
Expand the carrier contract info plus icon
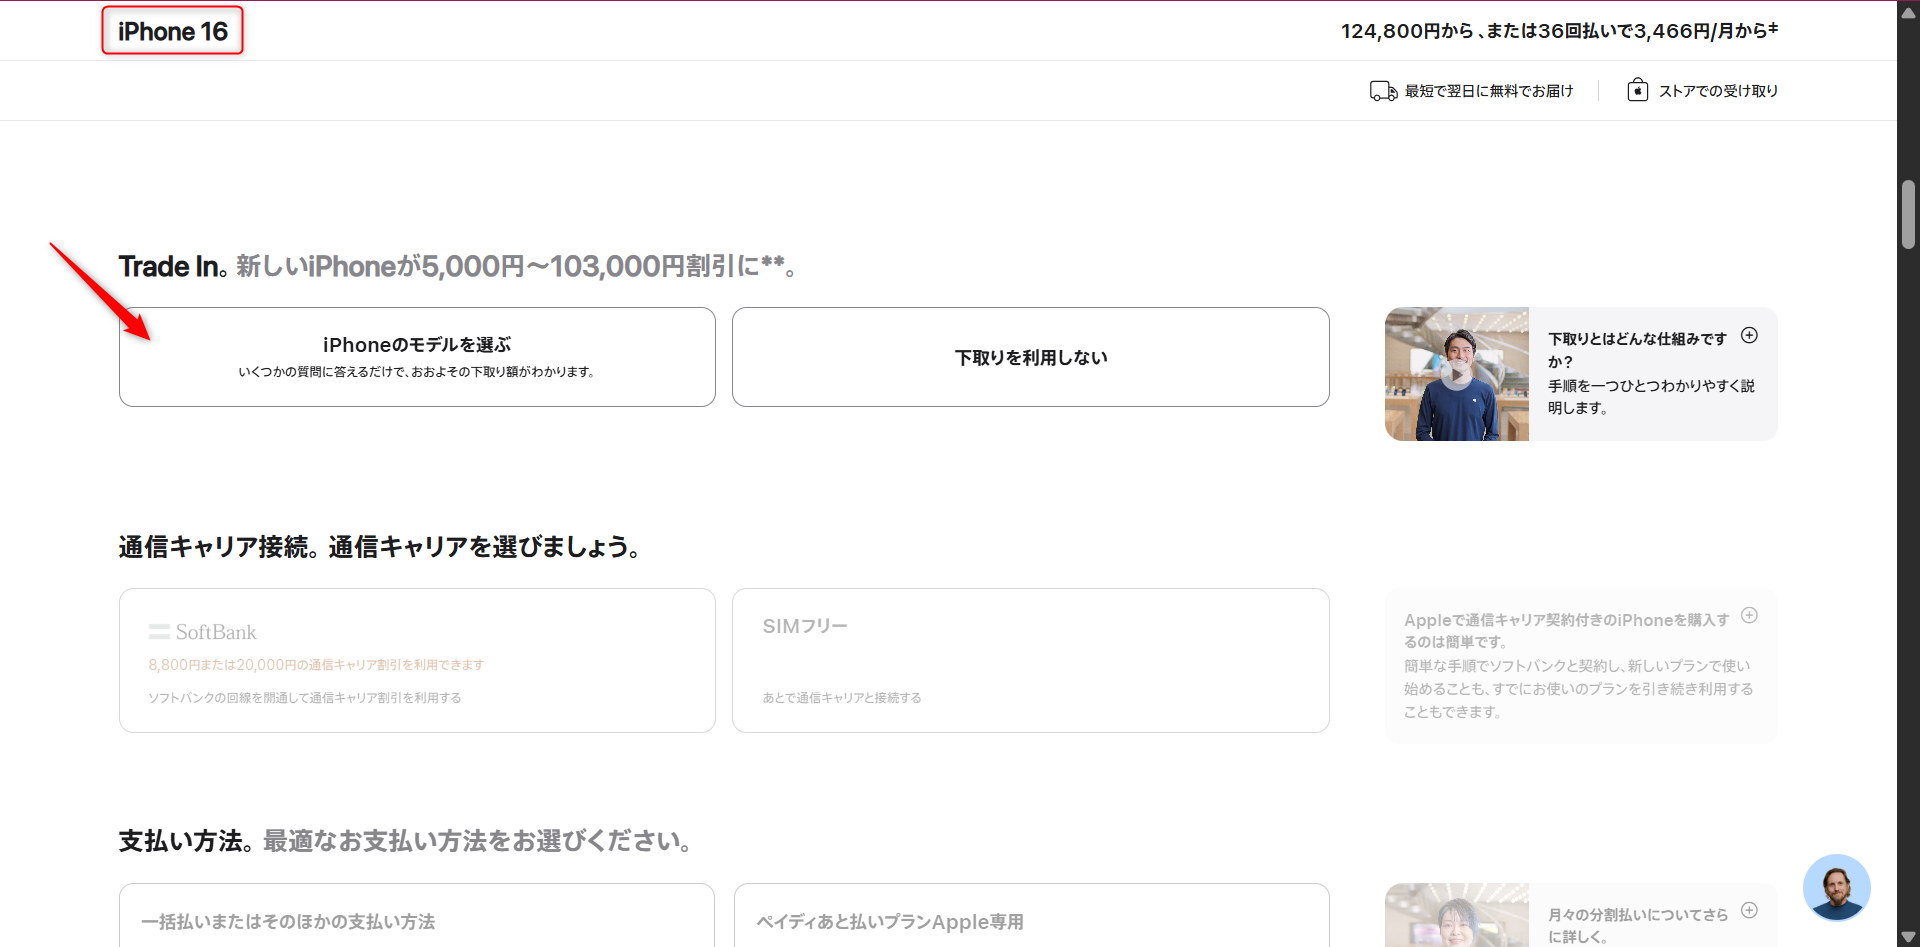[1749, 615]
